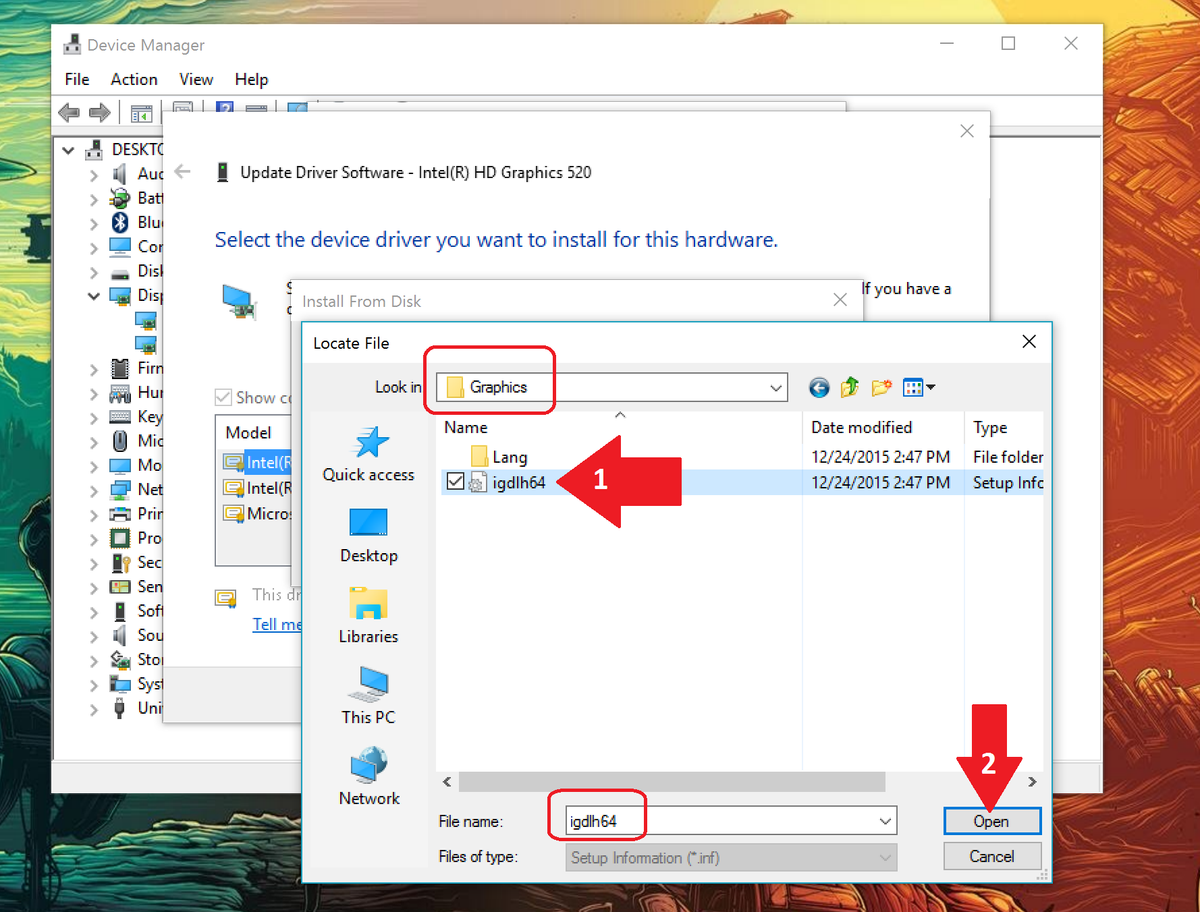Uncheck the igdlh64 file checkbox

[x=455, y=481]
